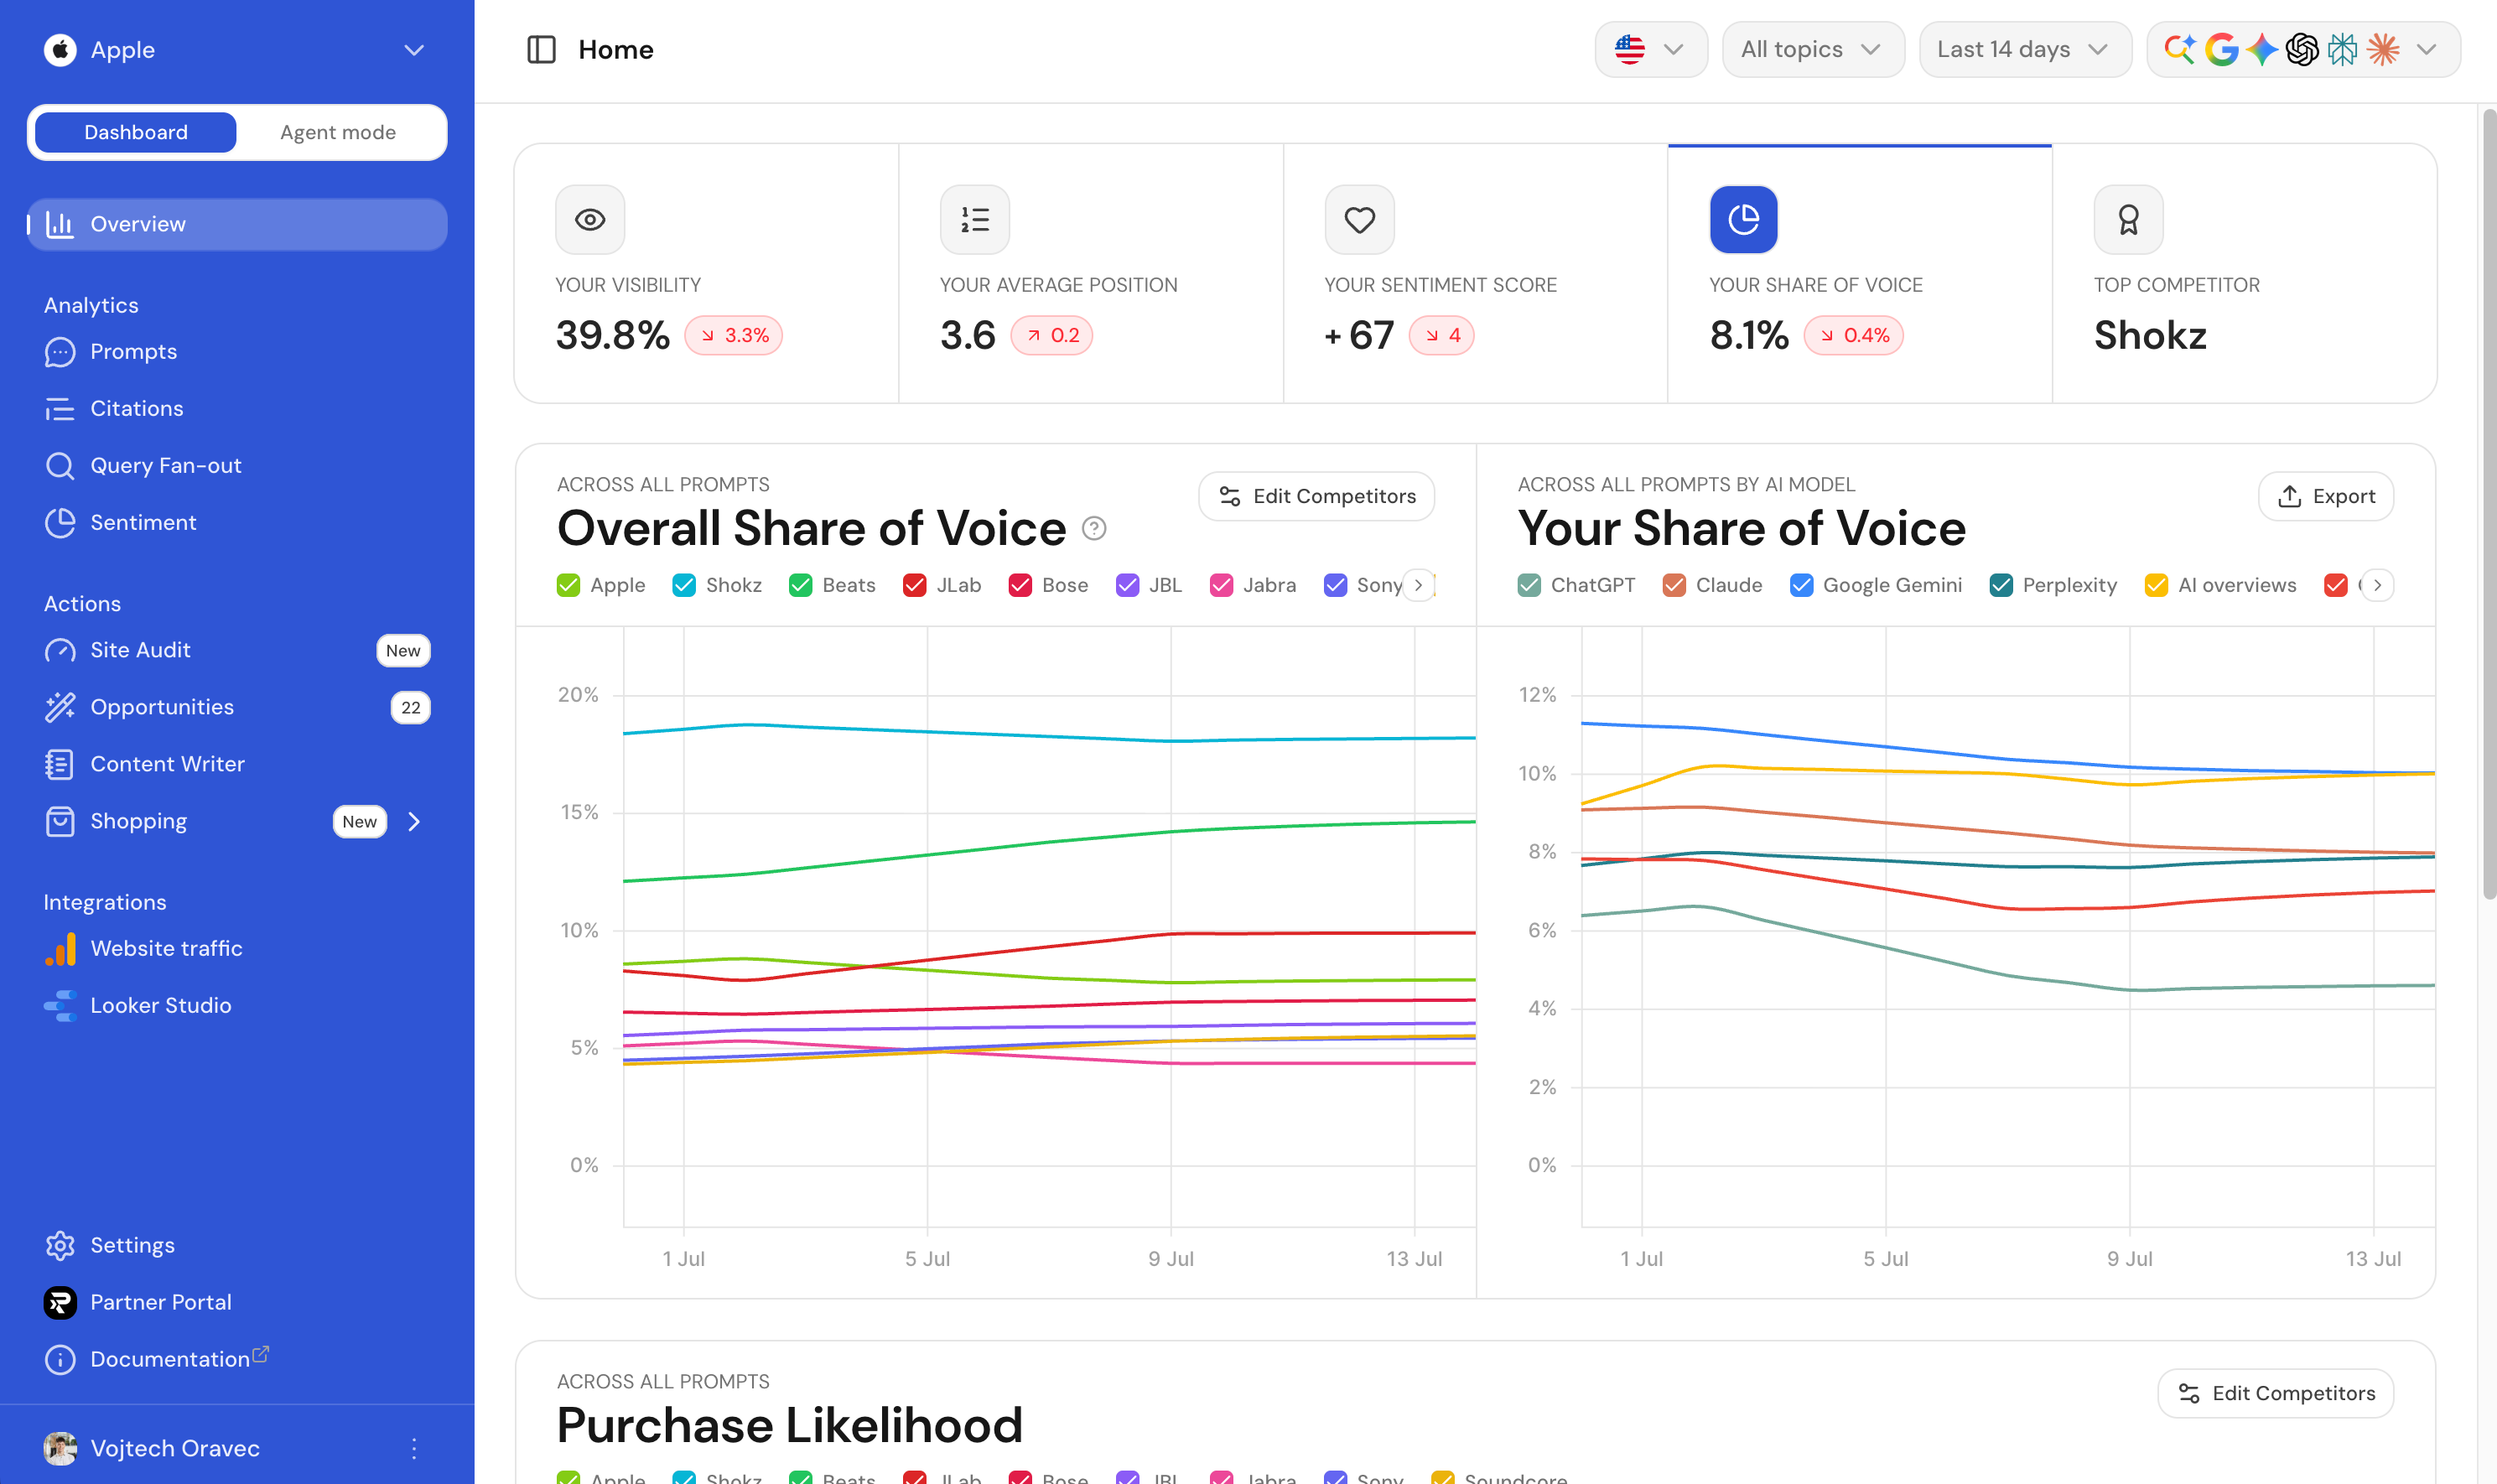Click Edit Competitors in Purchase Likelihood section
Viewport: 2497px width, 1484px height.
tap(2275, 1393)
